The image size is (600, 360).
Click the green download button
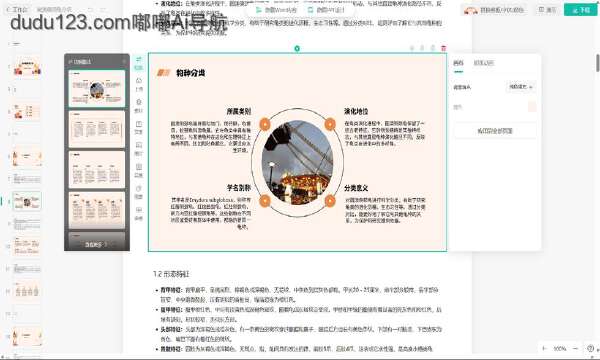click(580, 10)
